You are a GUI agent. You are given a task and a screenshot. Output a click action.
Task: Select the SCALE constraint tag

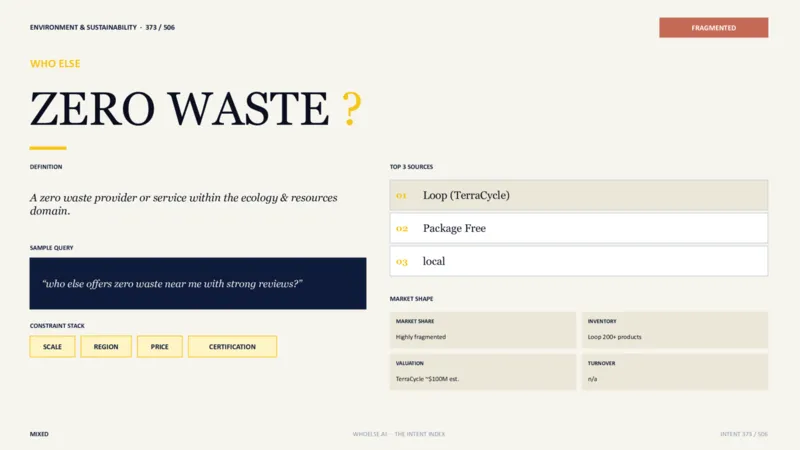click(52, 346)
